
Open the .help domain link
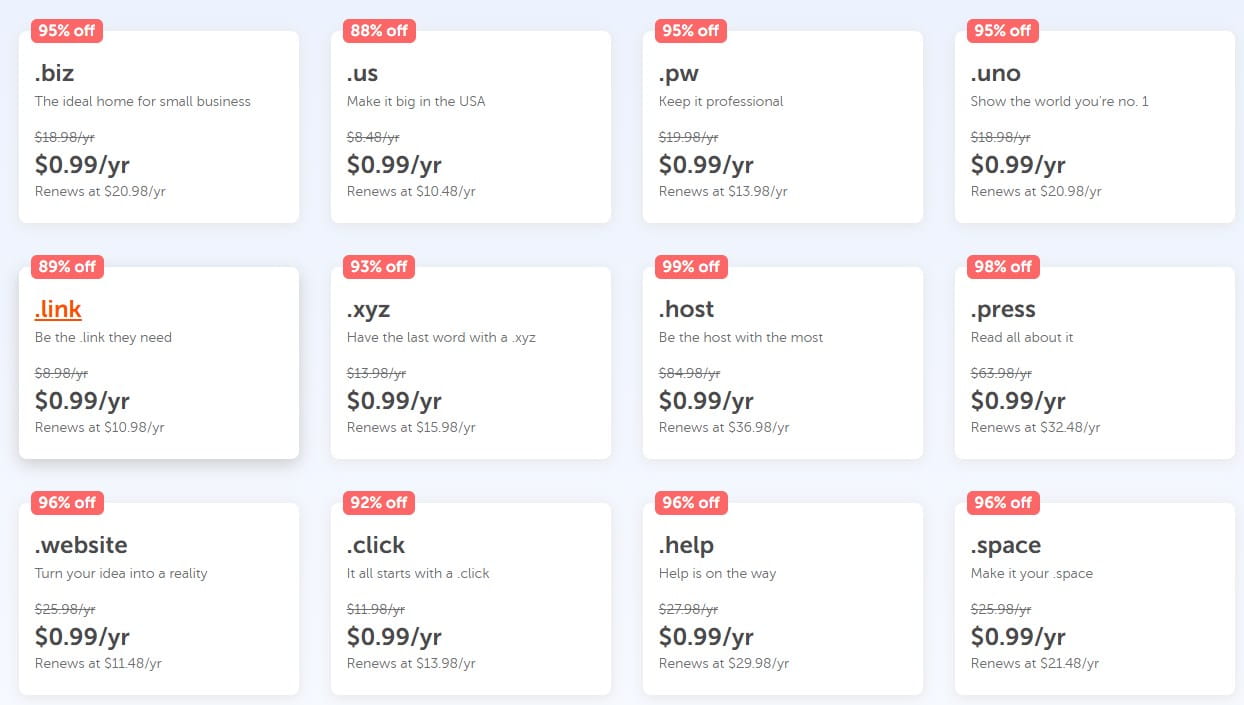(686, 545)
